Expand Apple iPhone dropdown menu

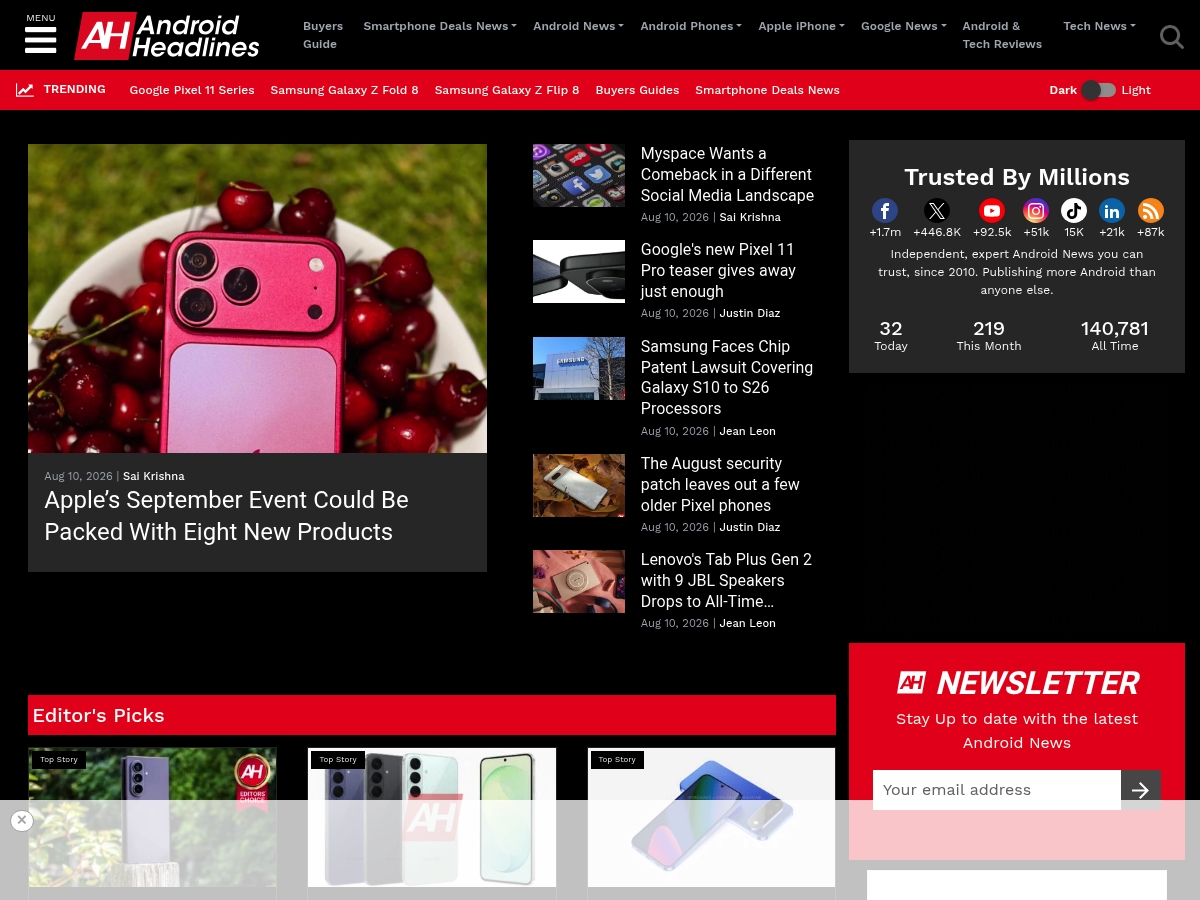pos(801,26)
